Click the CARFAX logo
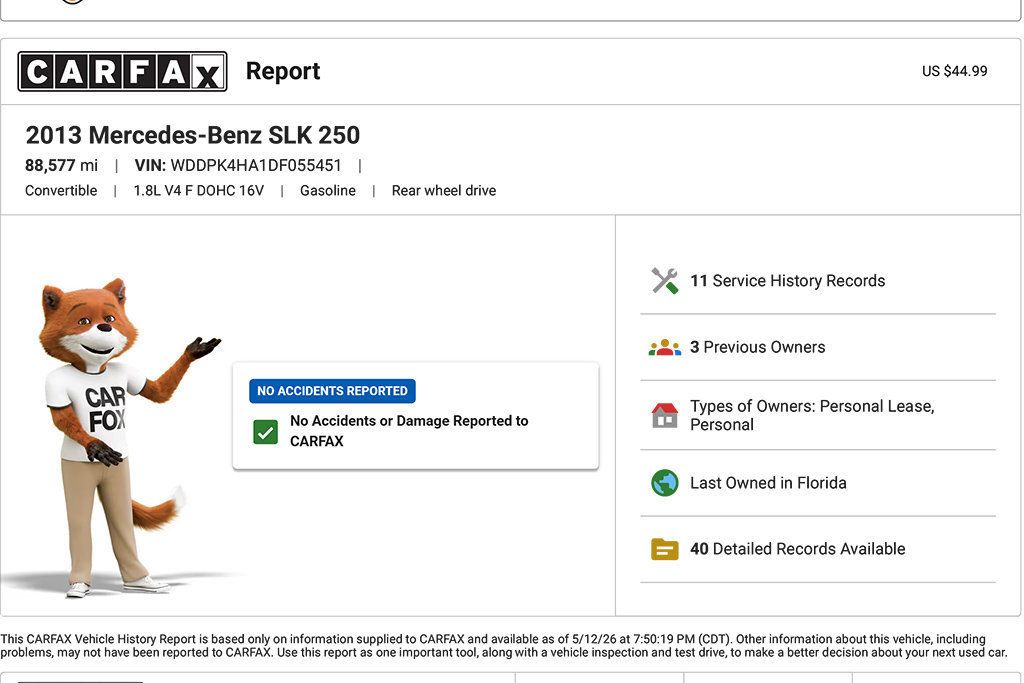The width and height of the screenshot is (1024, 683). click(x=122, y=71)
